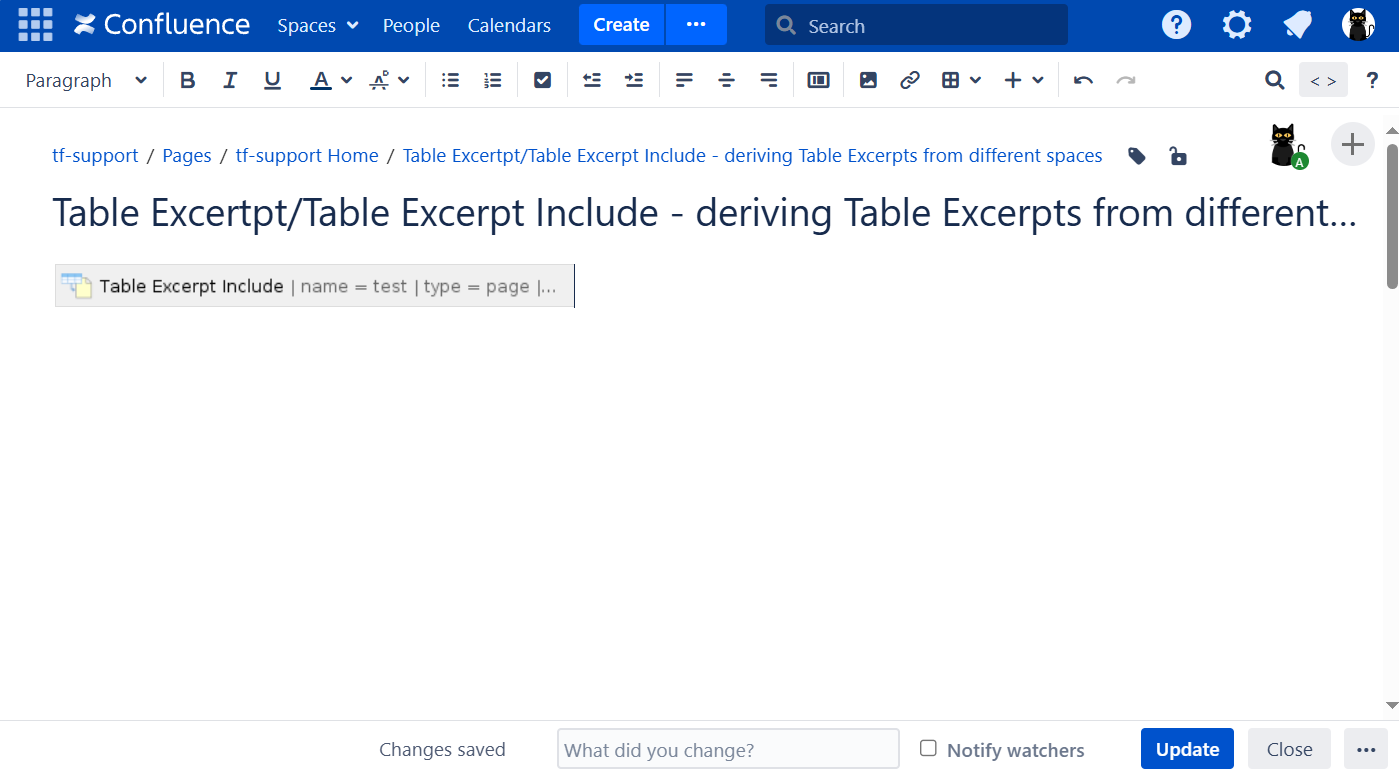The image size is (1399, 773).
Task: Open the tf-support Home breadcrumb link
Action: [307, 156]
